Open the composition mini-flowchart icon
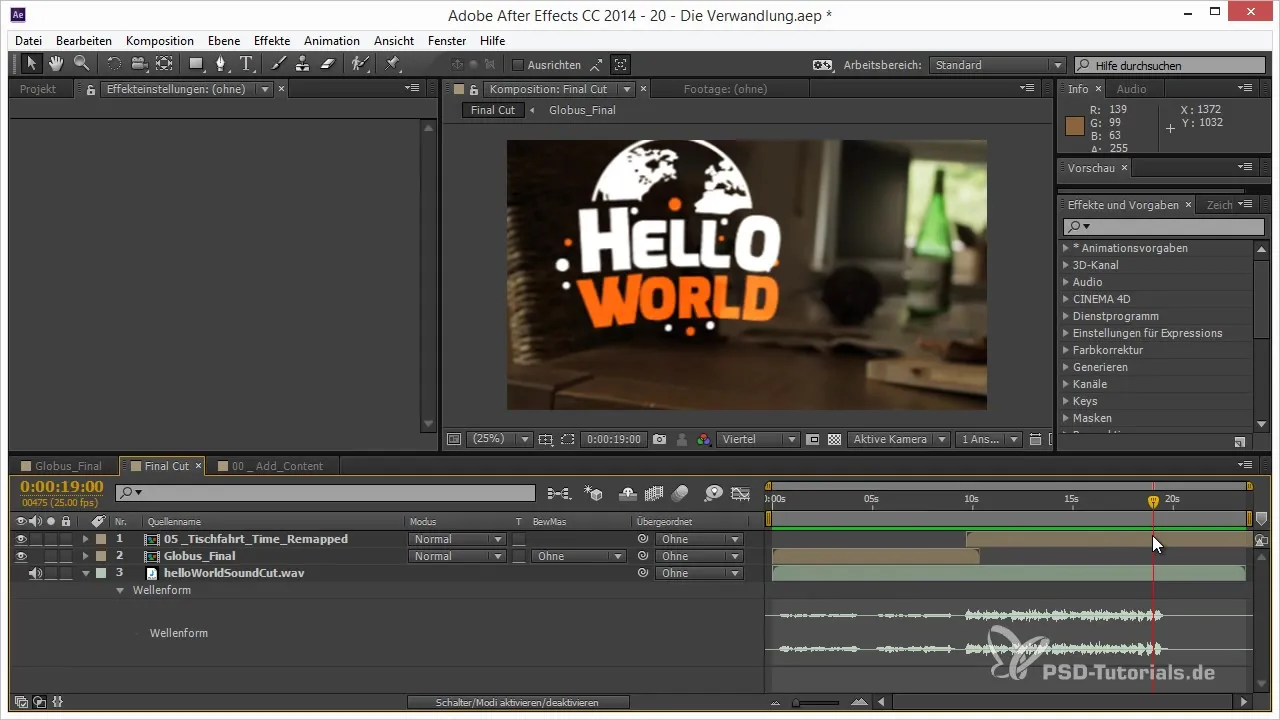The height and width of the screenshot is (720, 1280). [x=559, y=493]
